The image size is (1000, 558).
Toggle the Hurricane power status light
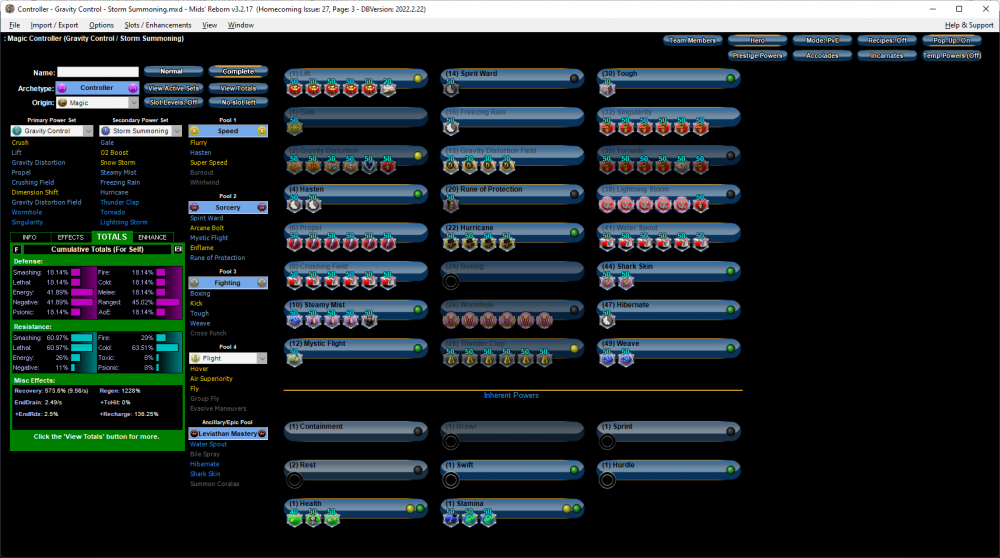point(575,228)
